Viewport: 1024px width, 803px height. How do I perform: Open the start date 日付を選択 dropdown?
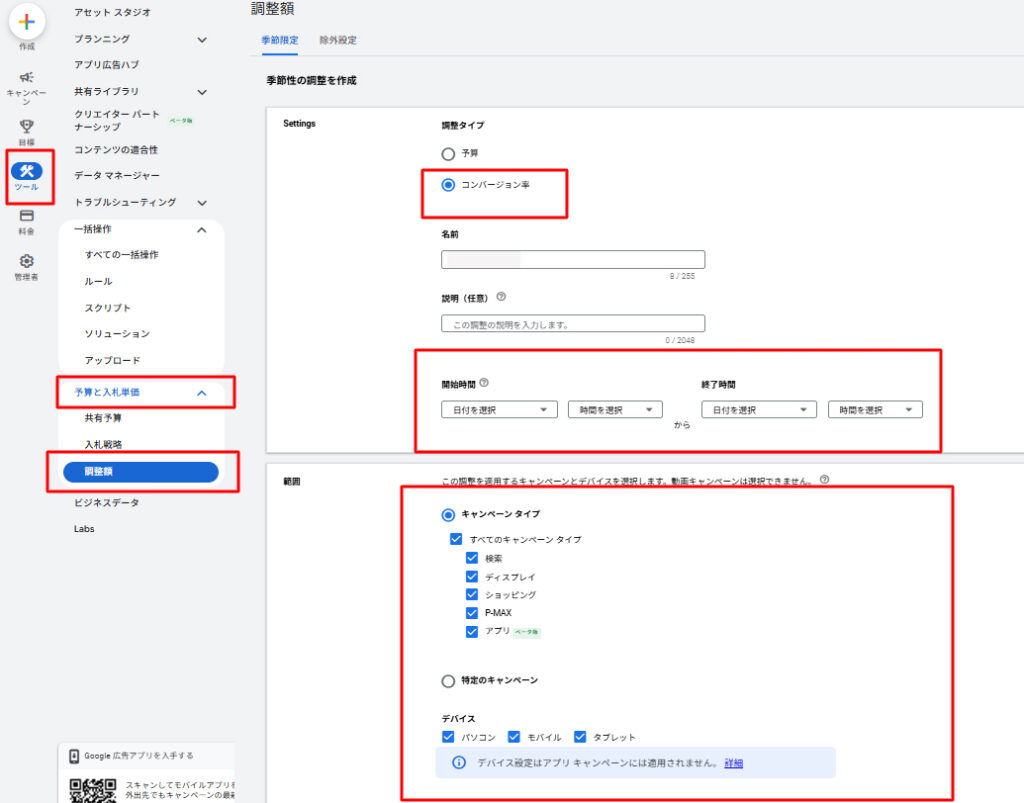point(499,410)
